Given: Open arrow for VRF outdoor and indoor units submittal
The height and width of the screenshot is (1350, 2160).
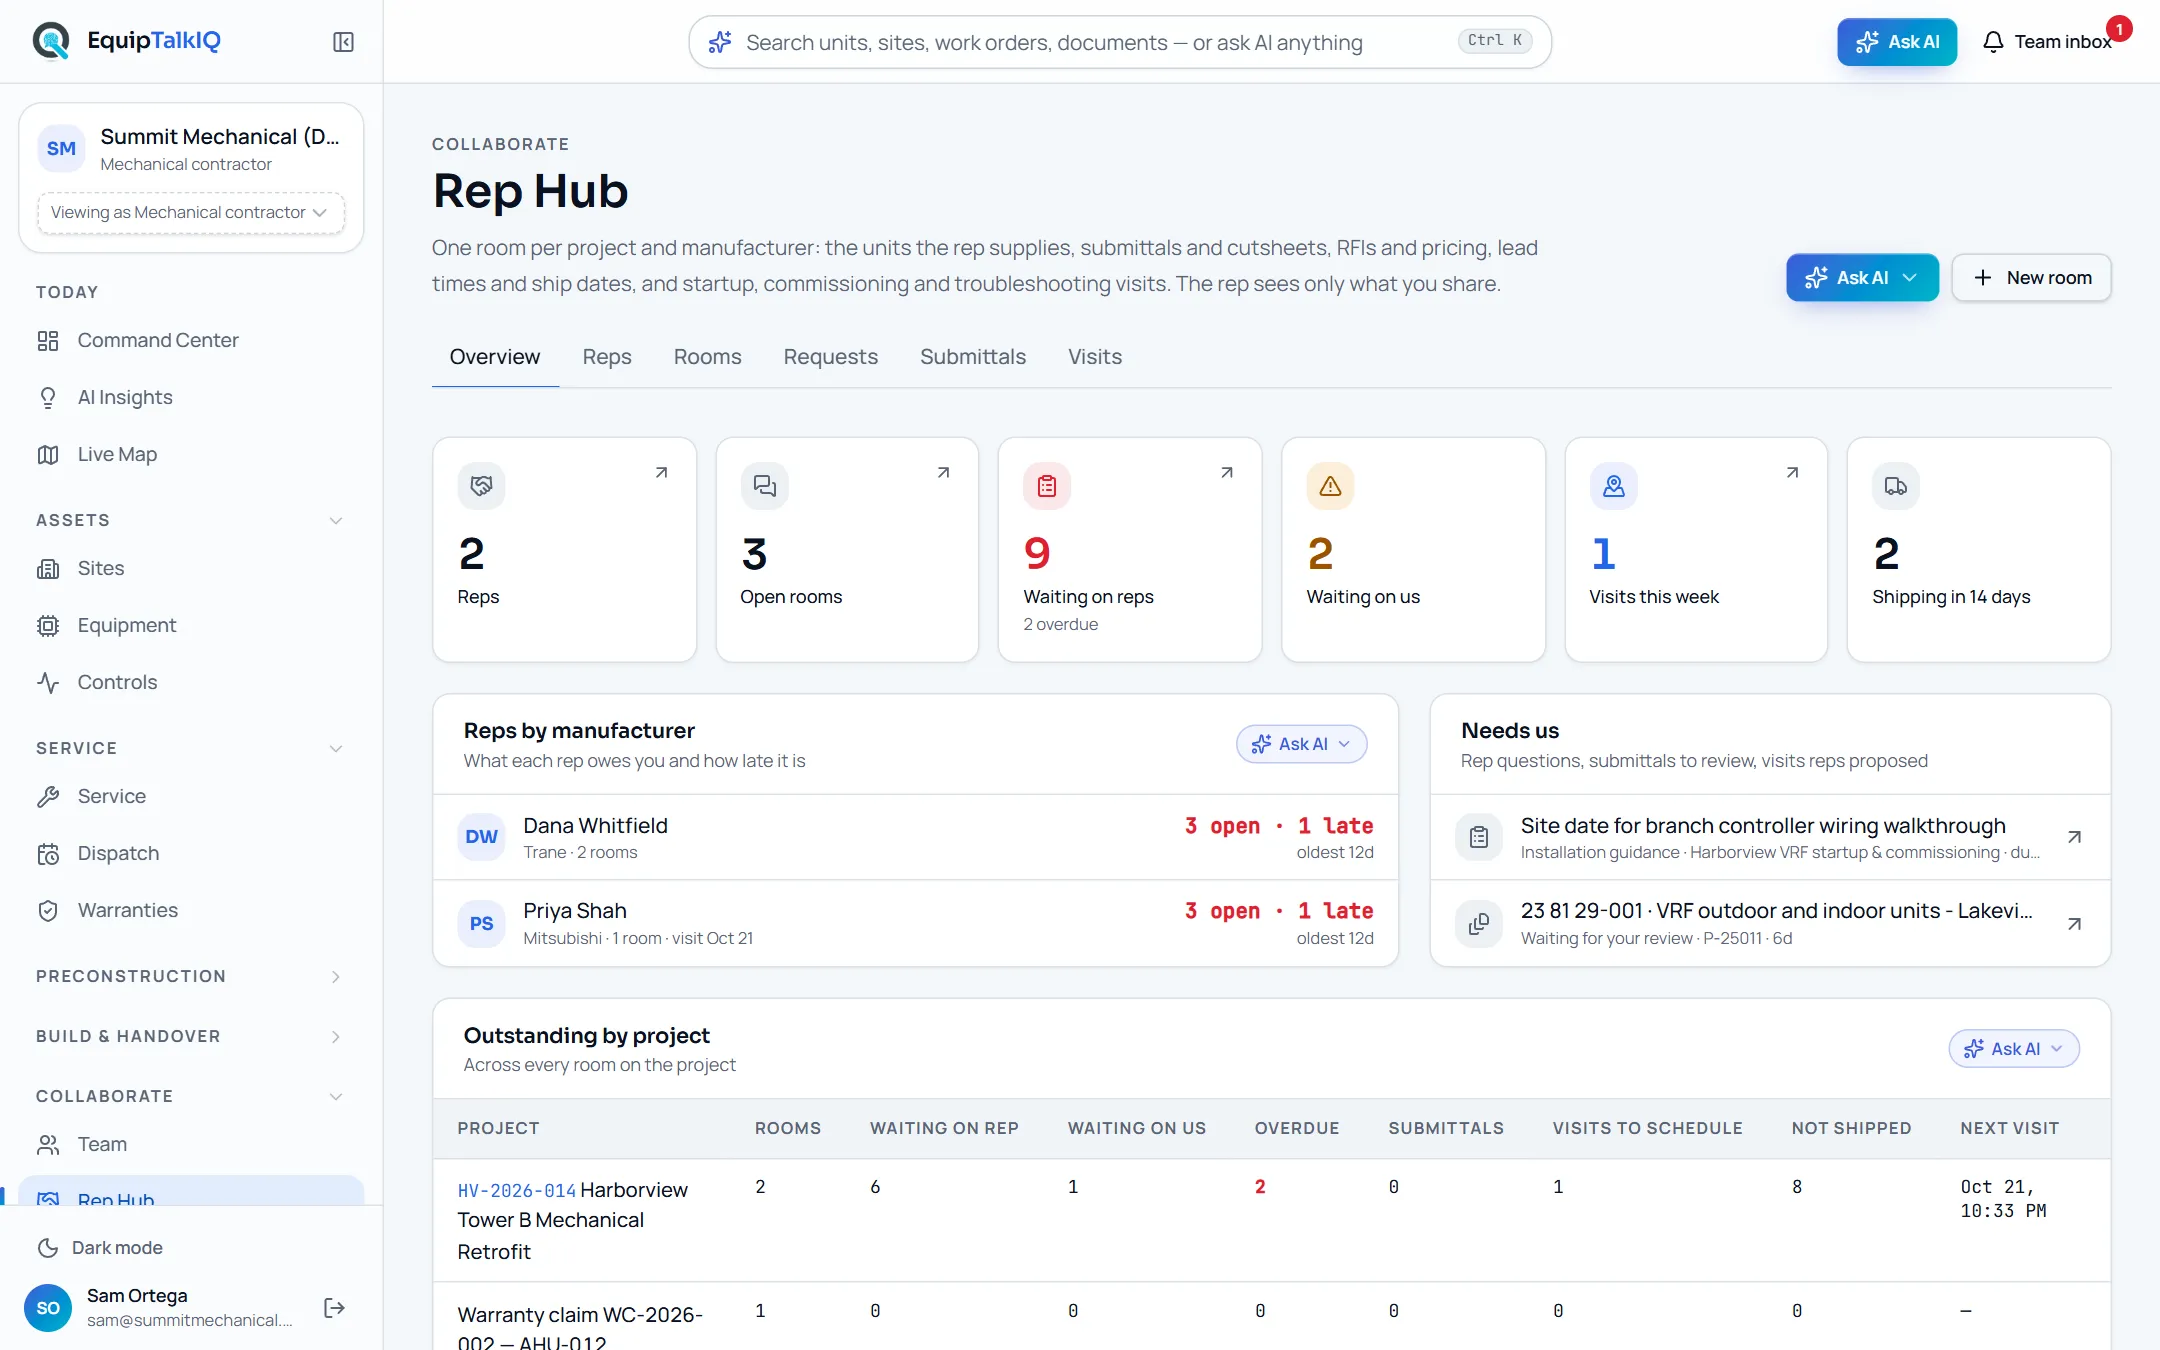Looking at the screenshot, I should point(2074,924).
